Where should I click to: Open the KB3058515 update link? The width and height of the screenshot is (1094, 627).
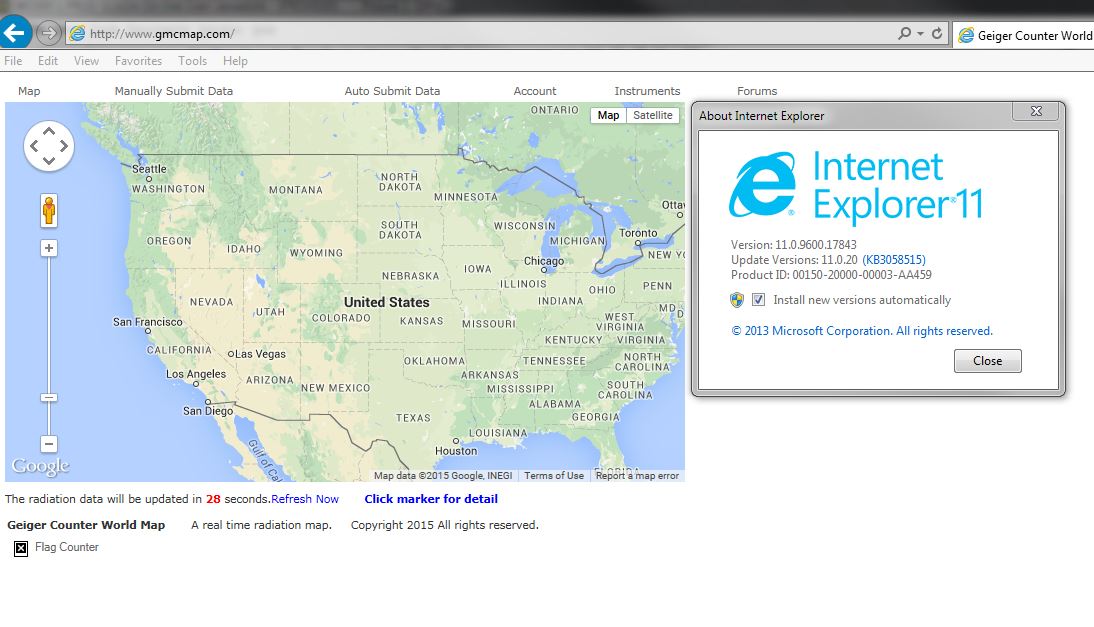point(894,259)
